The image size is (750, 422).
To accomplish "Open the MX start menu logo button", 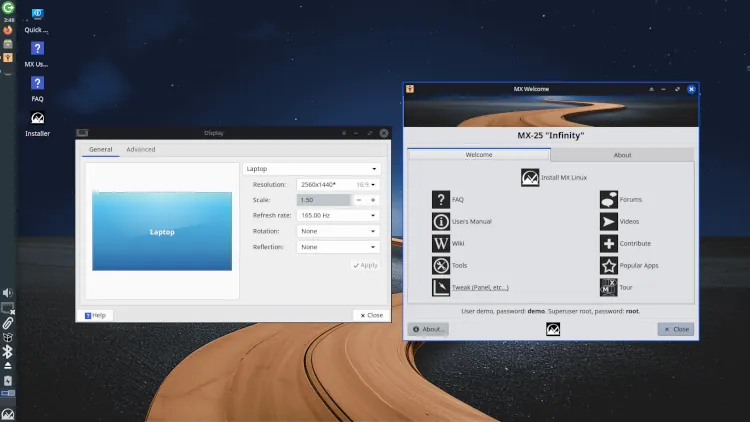I will pos(8,414).
